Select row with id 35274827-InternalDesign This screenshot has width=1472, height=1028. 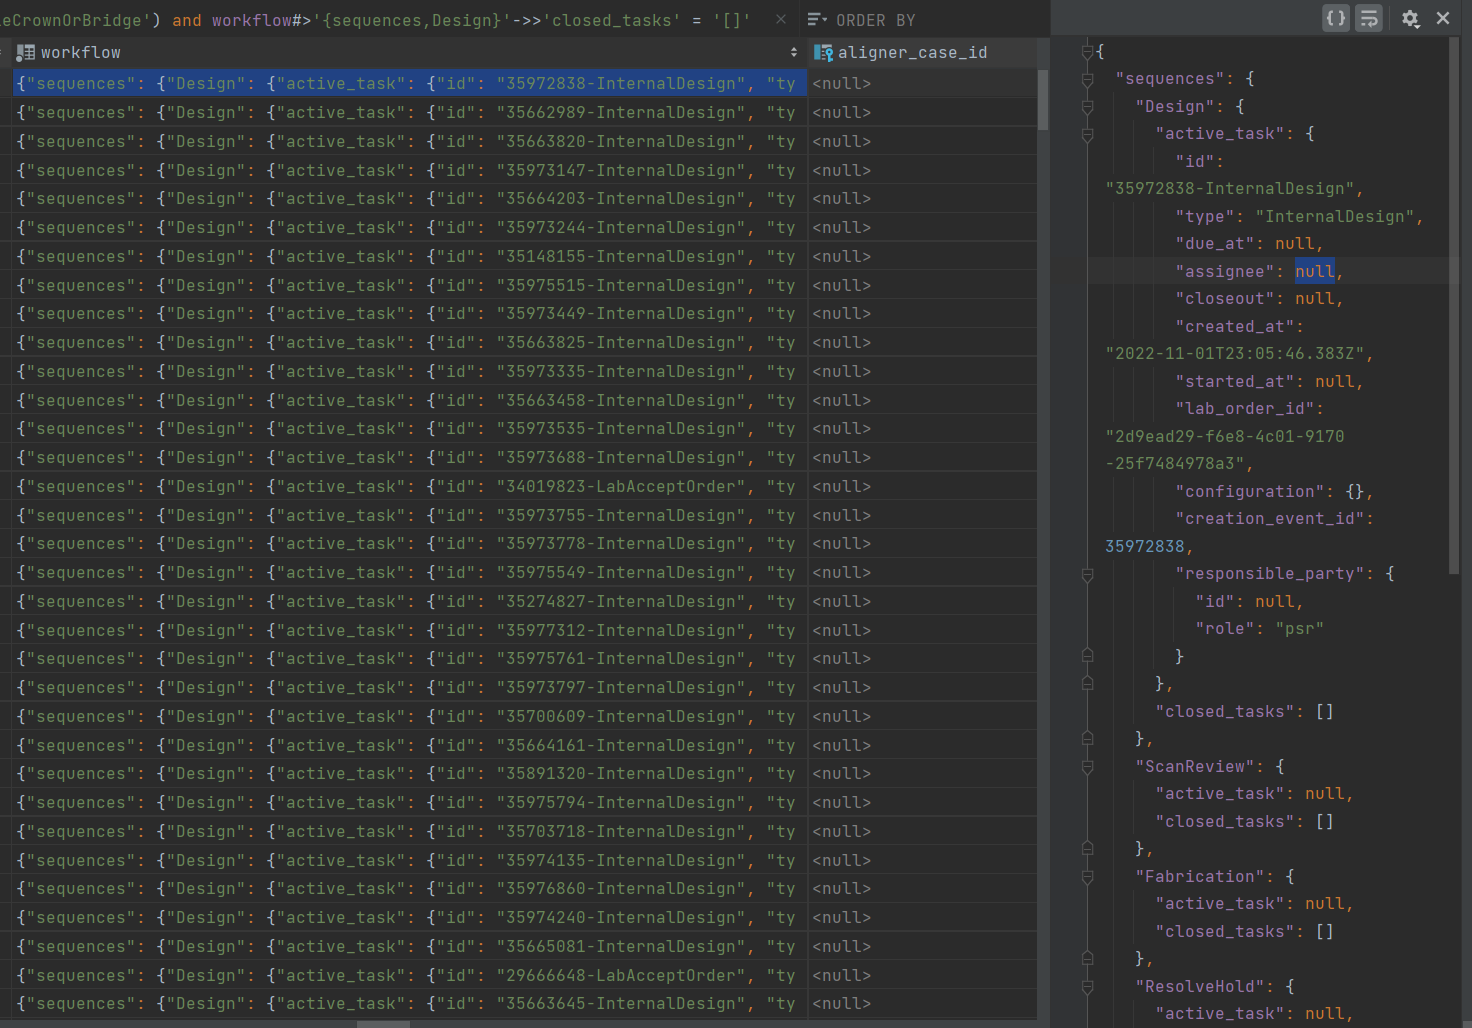click(410, 602)
